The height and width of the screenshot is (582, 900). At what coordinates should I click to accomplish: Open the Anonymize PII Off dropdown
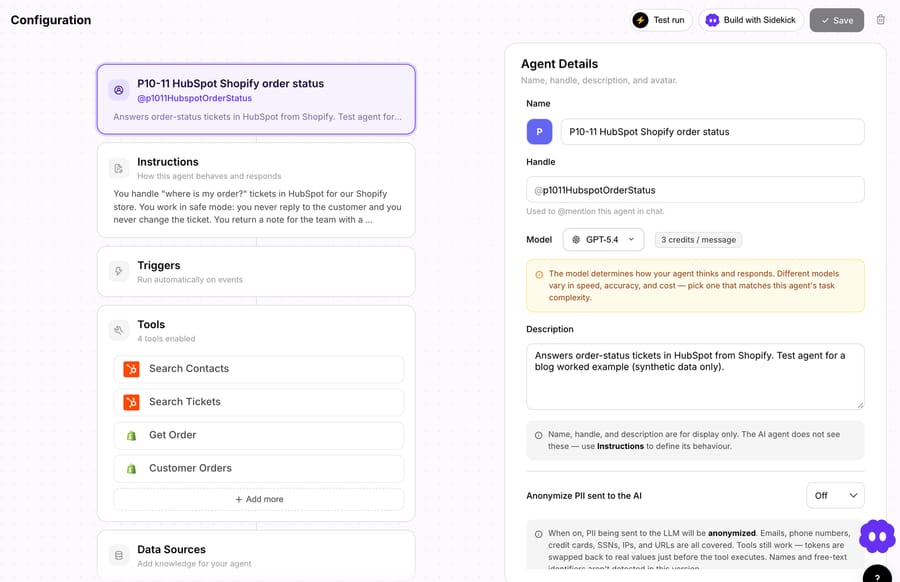pyautogui.click(x=835, y=495)
